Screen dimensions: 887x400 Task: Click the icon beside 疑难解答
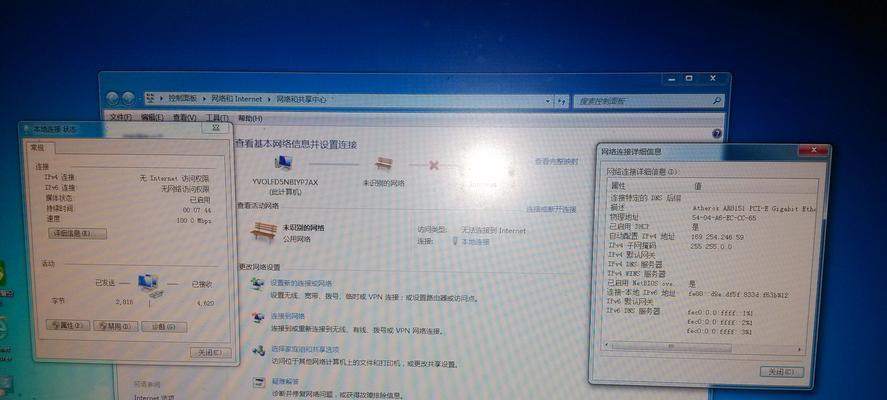pos(259,382)
